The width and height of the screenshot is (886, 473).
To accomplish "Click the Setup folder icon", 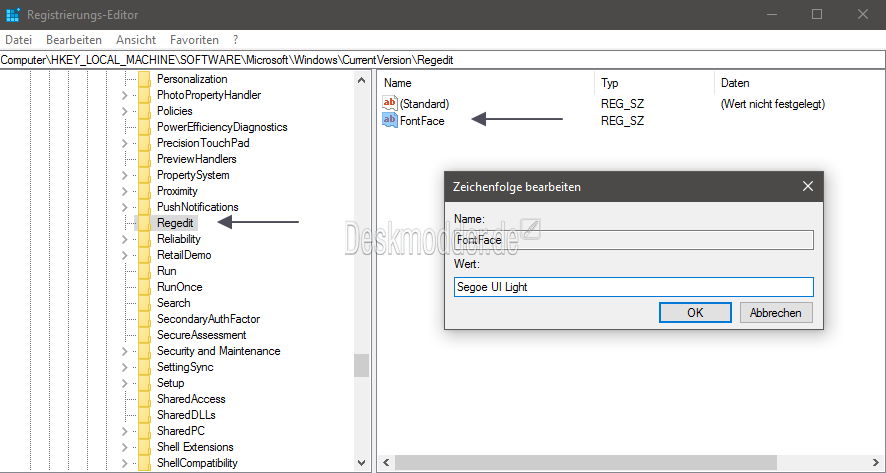I will 145,383.
